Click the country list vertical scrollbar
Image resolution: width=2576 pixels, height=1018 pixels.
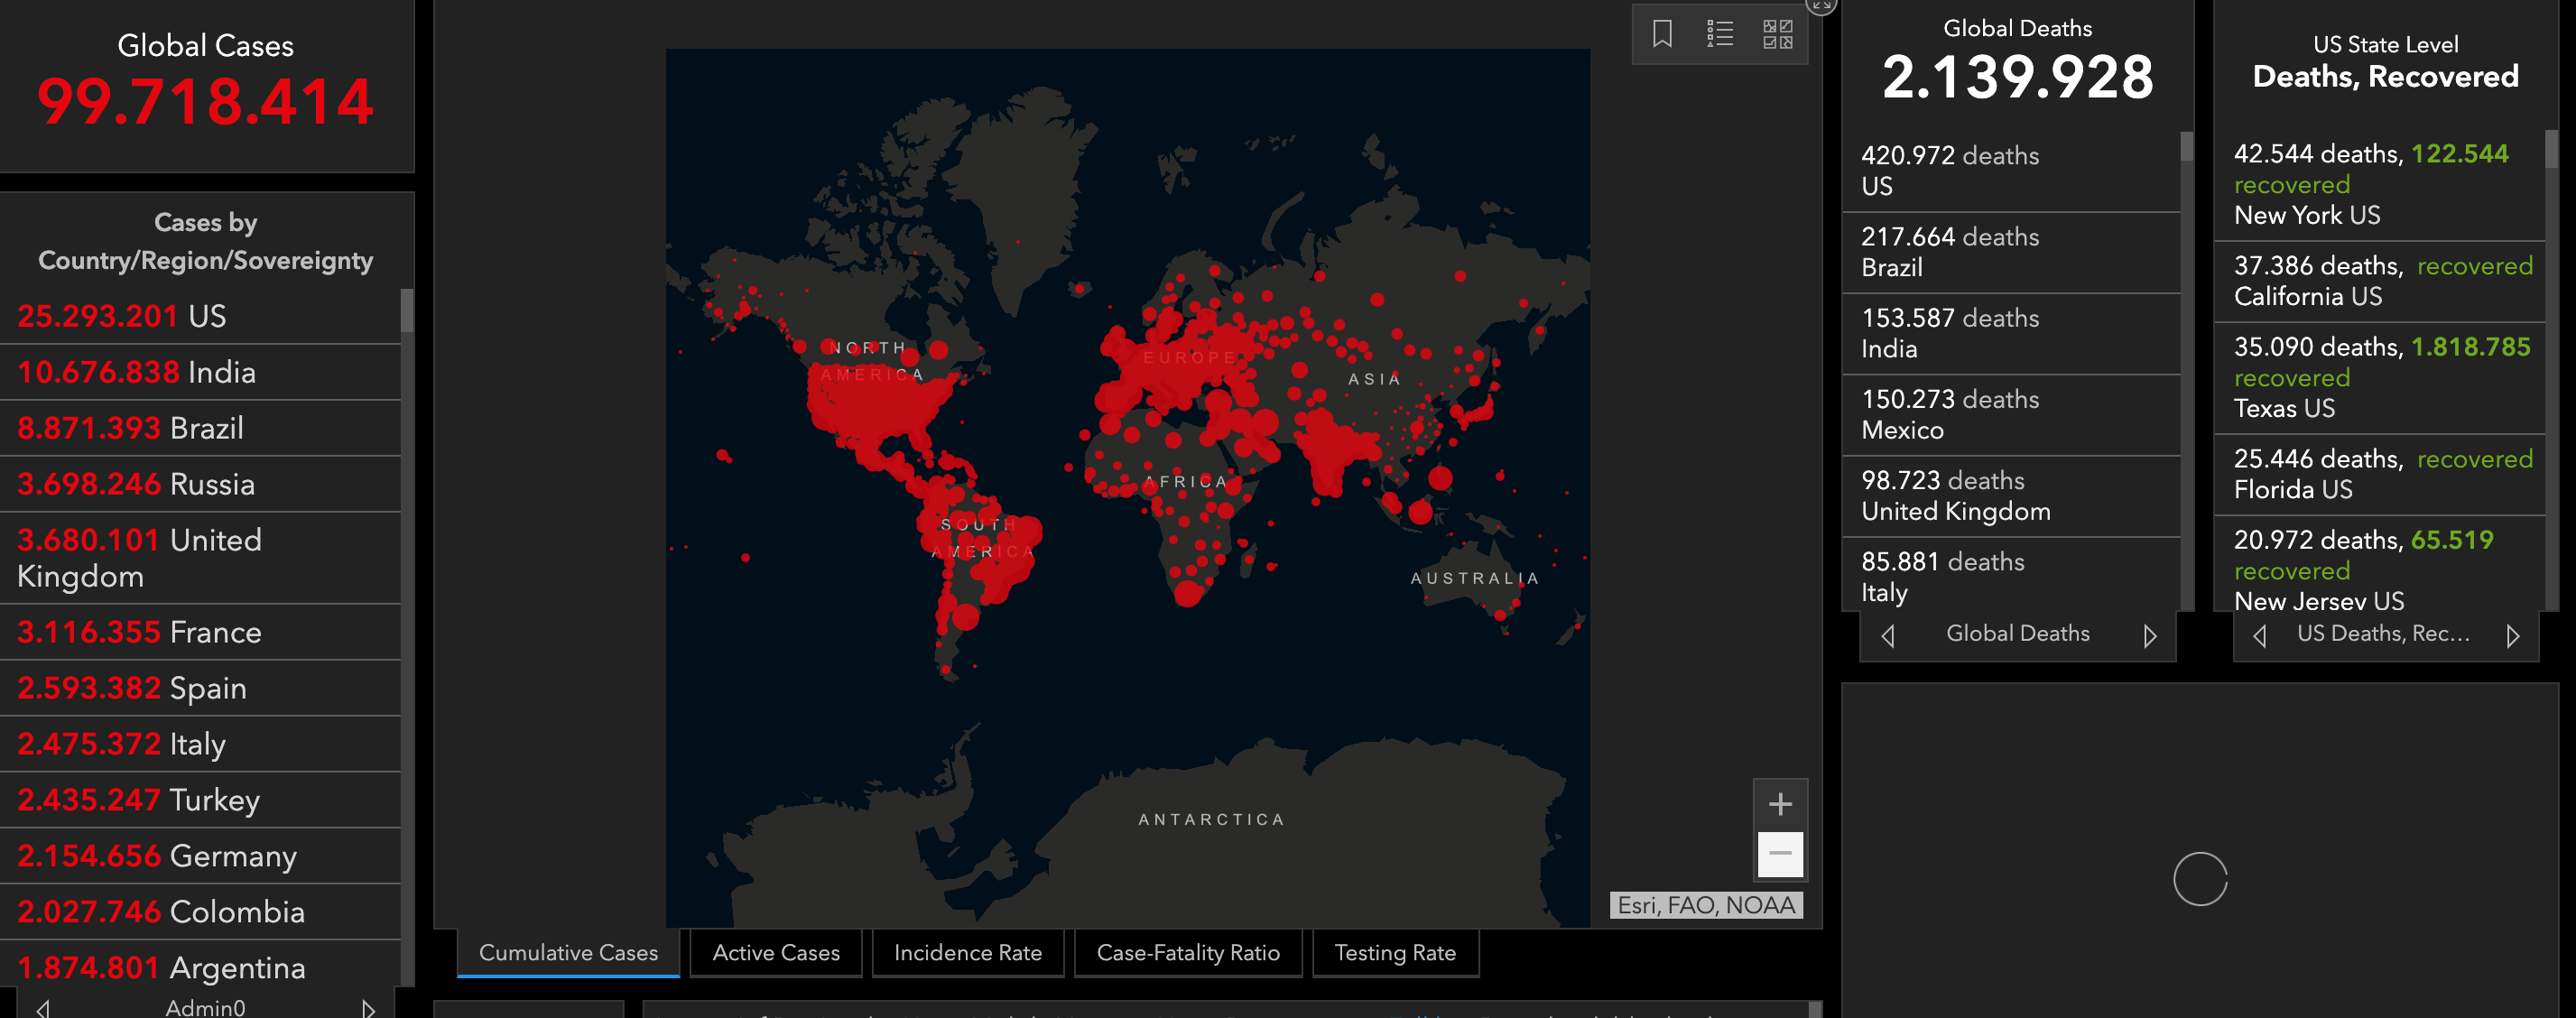tap(407, 311)
